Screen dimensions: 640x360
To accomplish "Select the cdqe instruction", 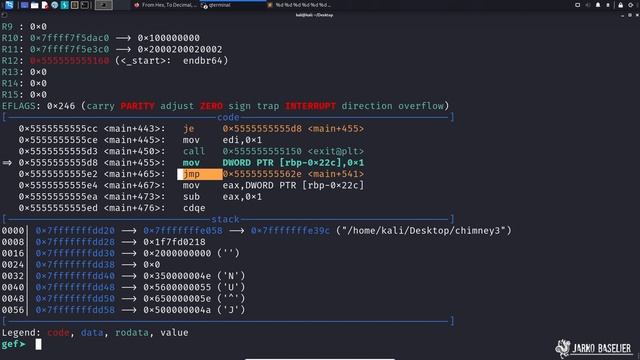I will click(194, 208).
